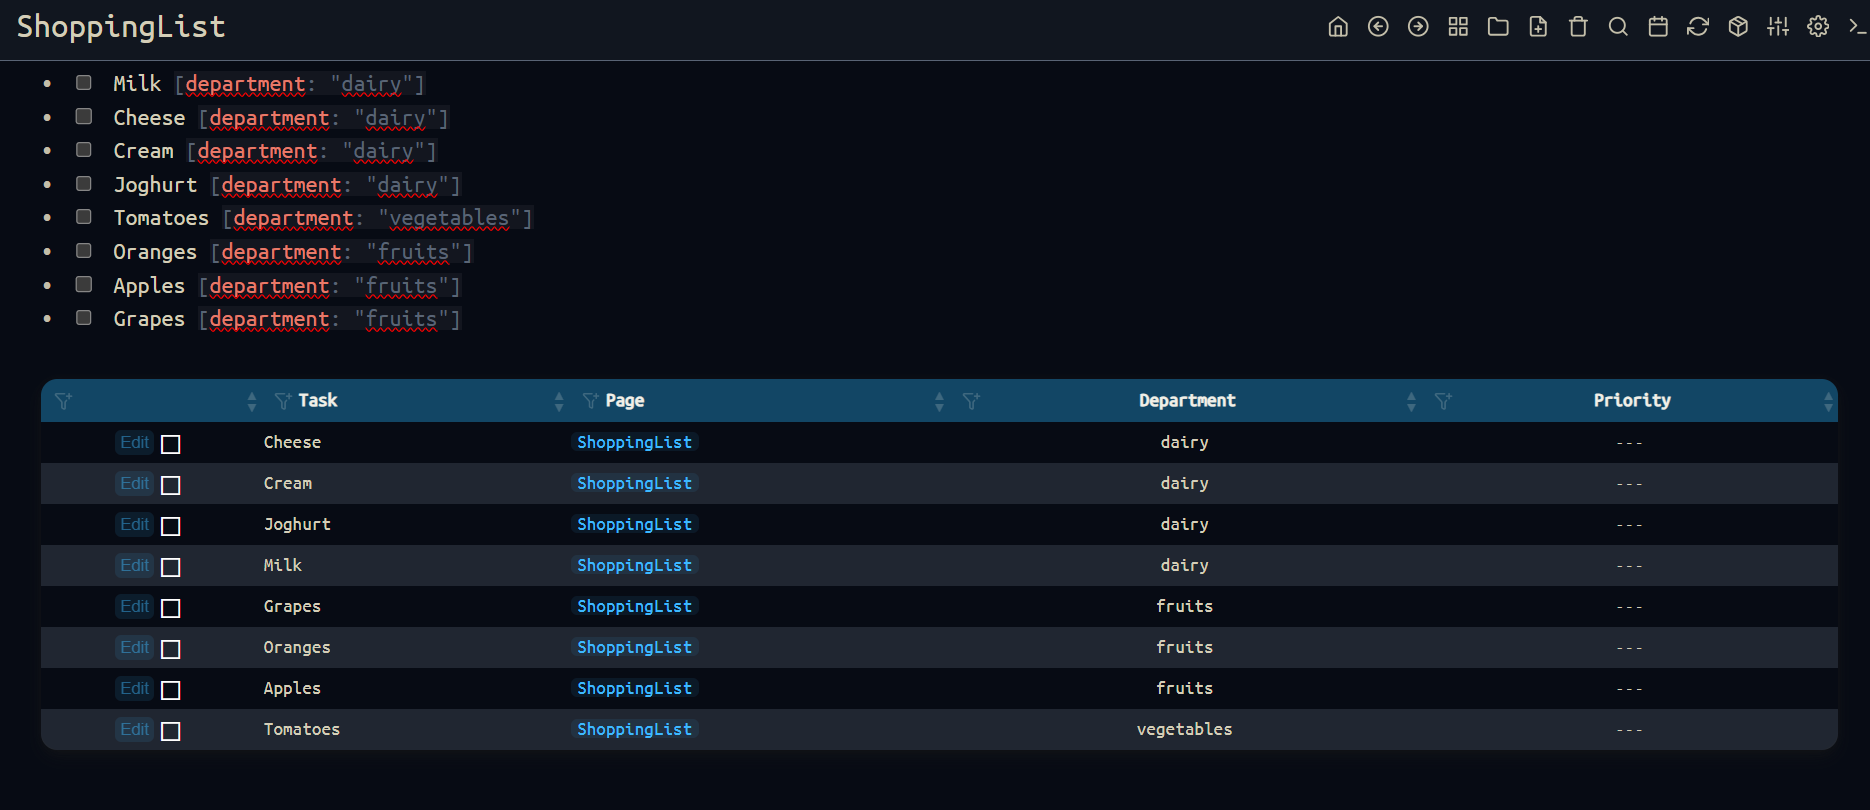Check the Milk checkbox in the list
Image resolution: width=1870 pixels, height=810 pixels.
click(x=84, y=83)
